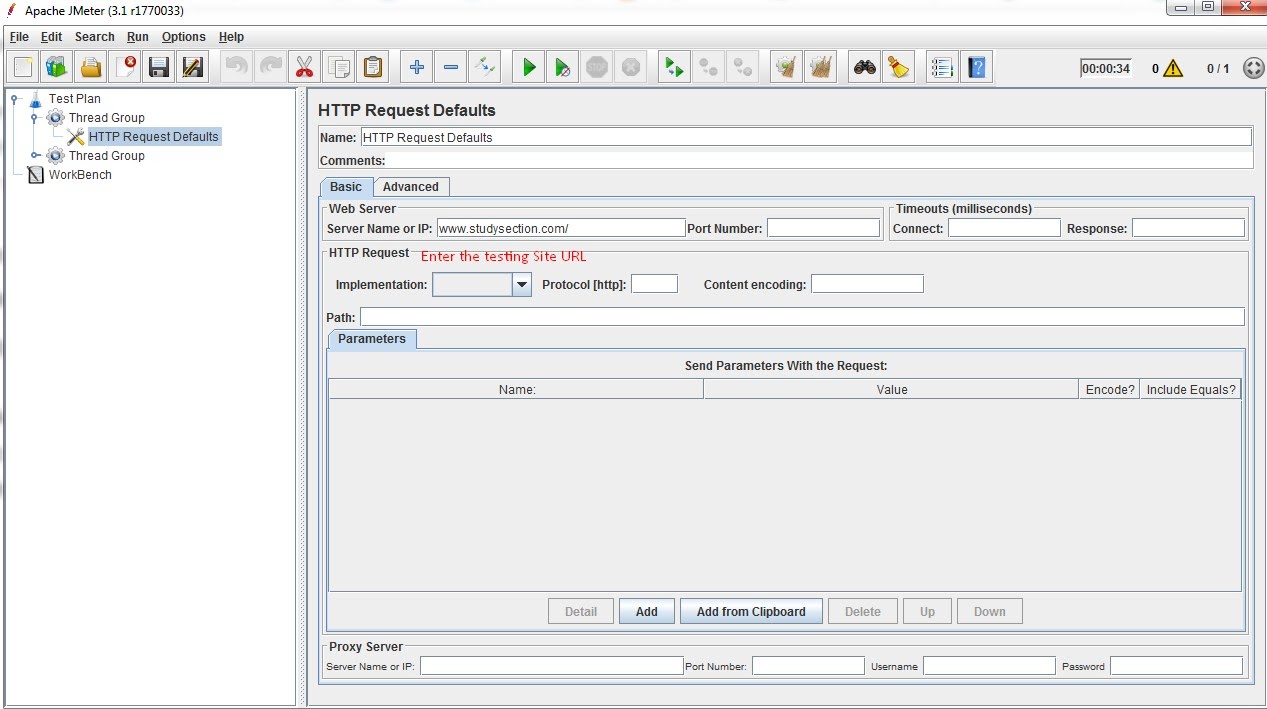The height and width of the screenshot is (709, 1267).
Task: Collapse the Test Plan tree node
Action: coord(15,99)
